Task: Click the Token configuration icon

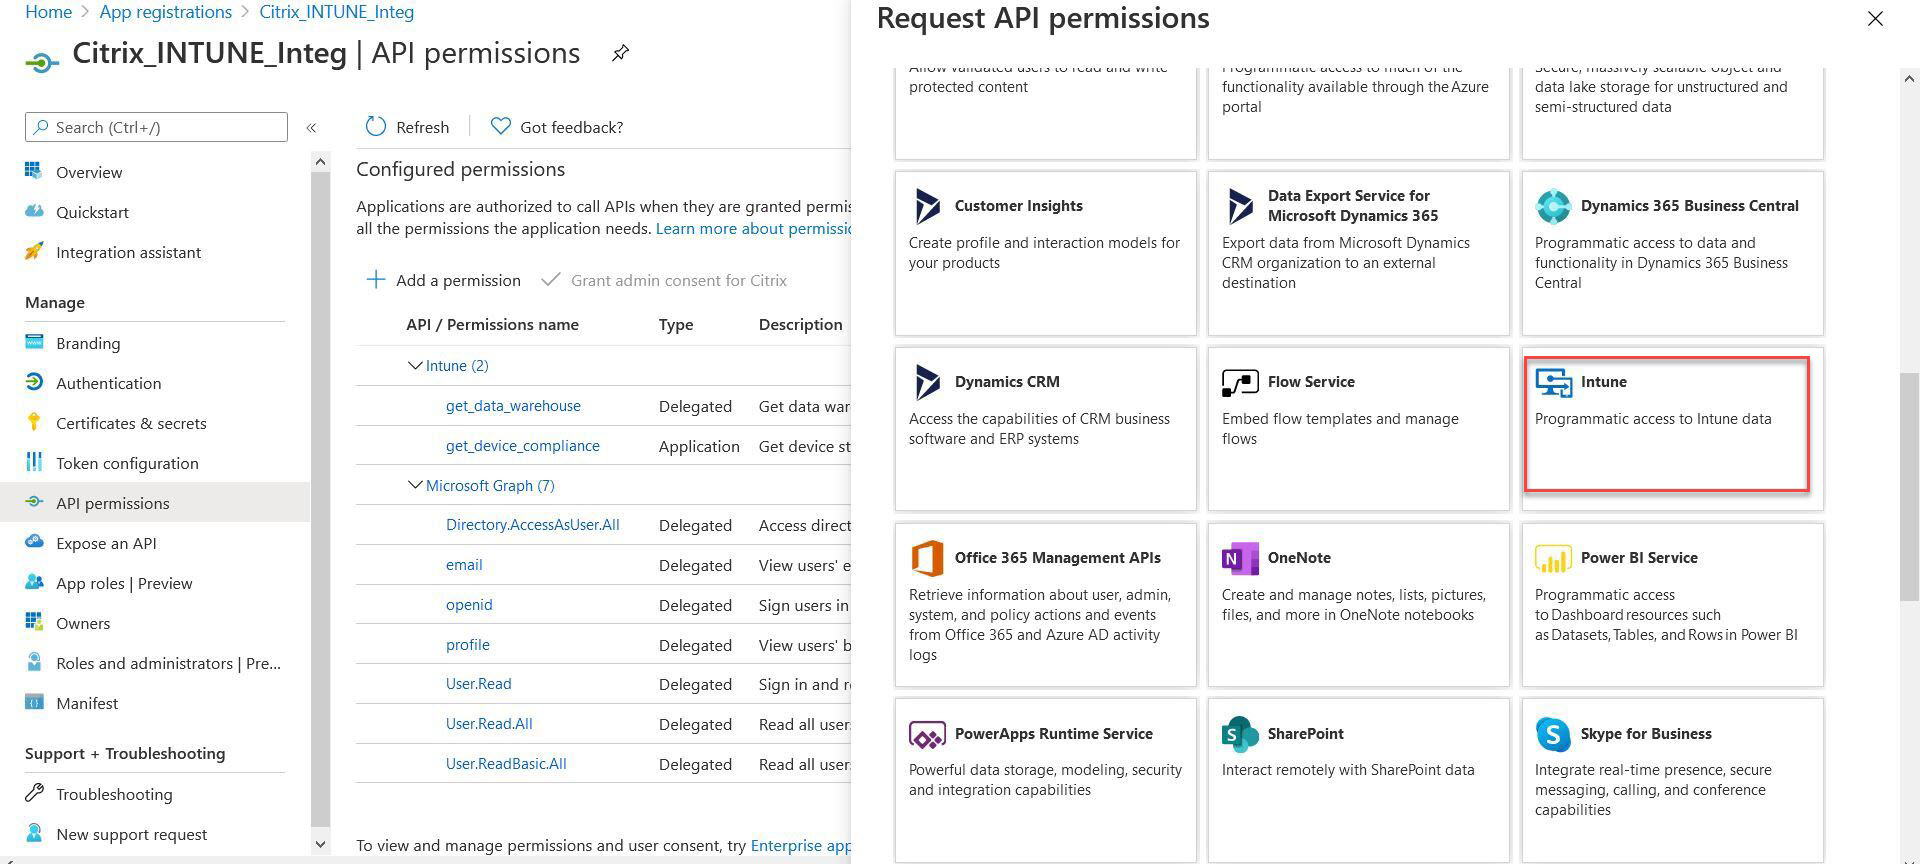Action: [34, 462]
